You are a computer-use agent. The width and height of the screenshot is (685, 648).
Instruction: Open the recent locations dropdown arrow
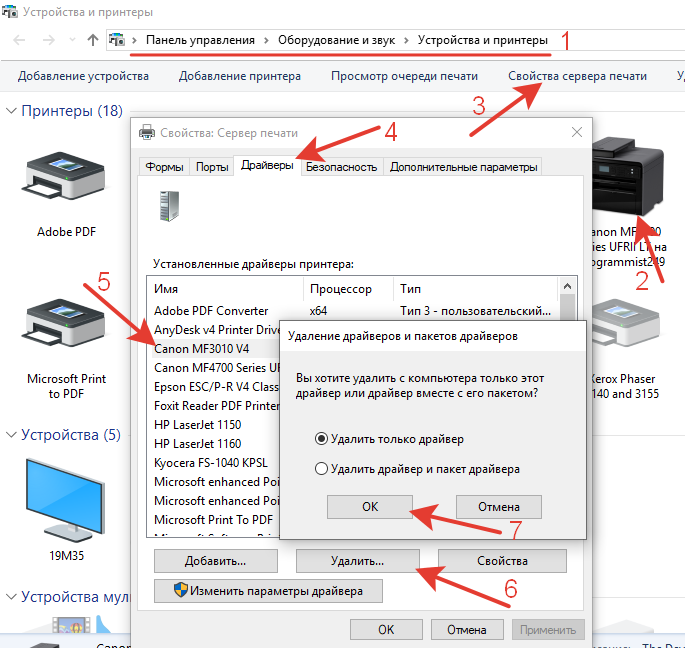coord(73,40)
